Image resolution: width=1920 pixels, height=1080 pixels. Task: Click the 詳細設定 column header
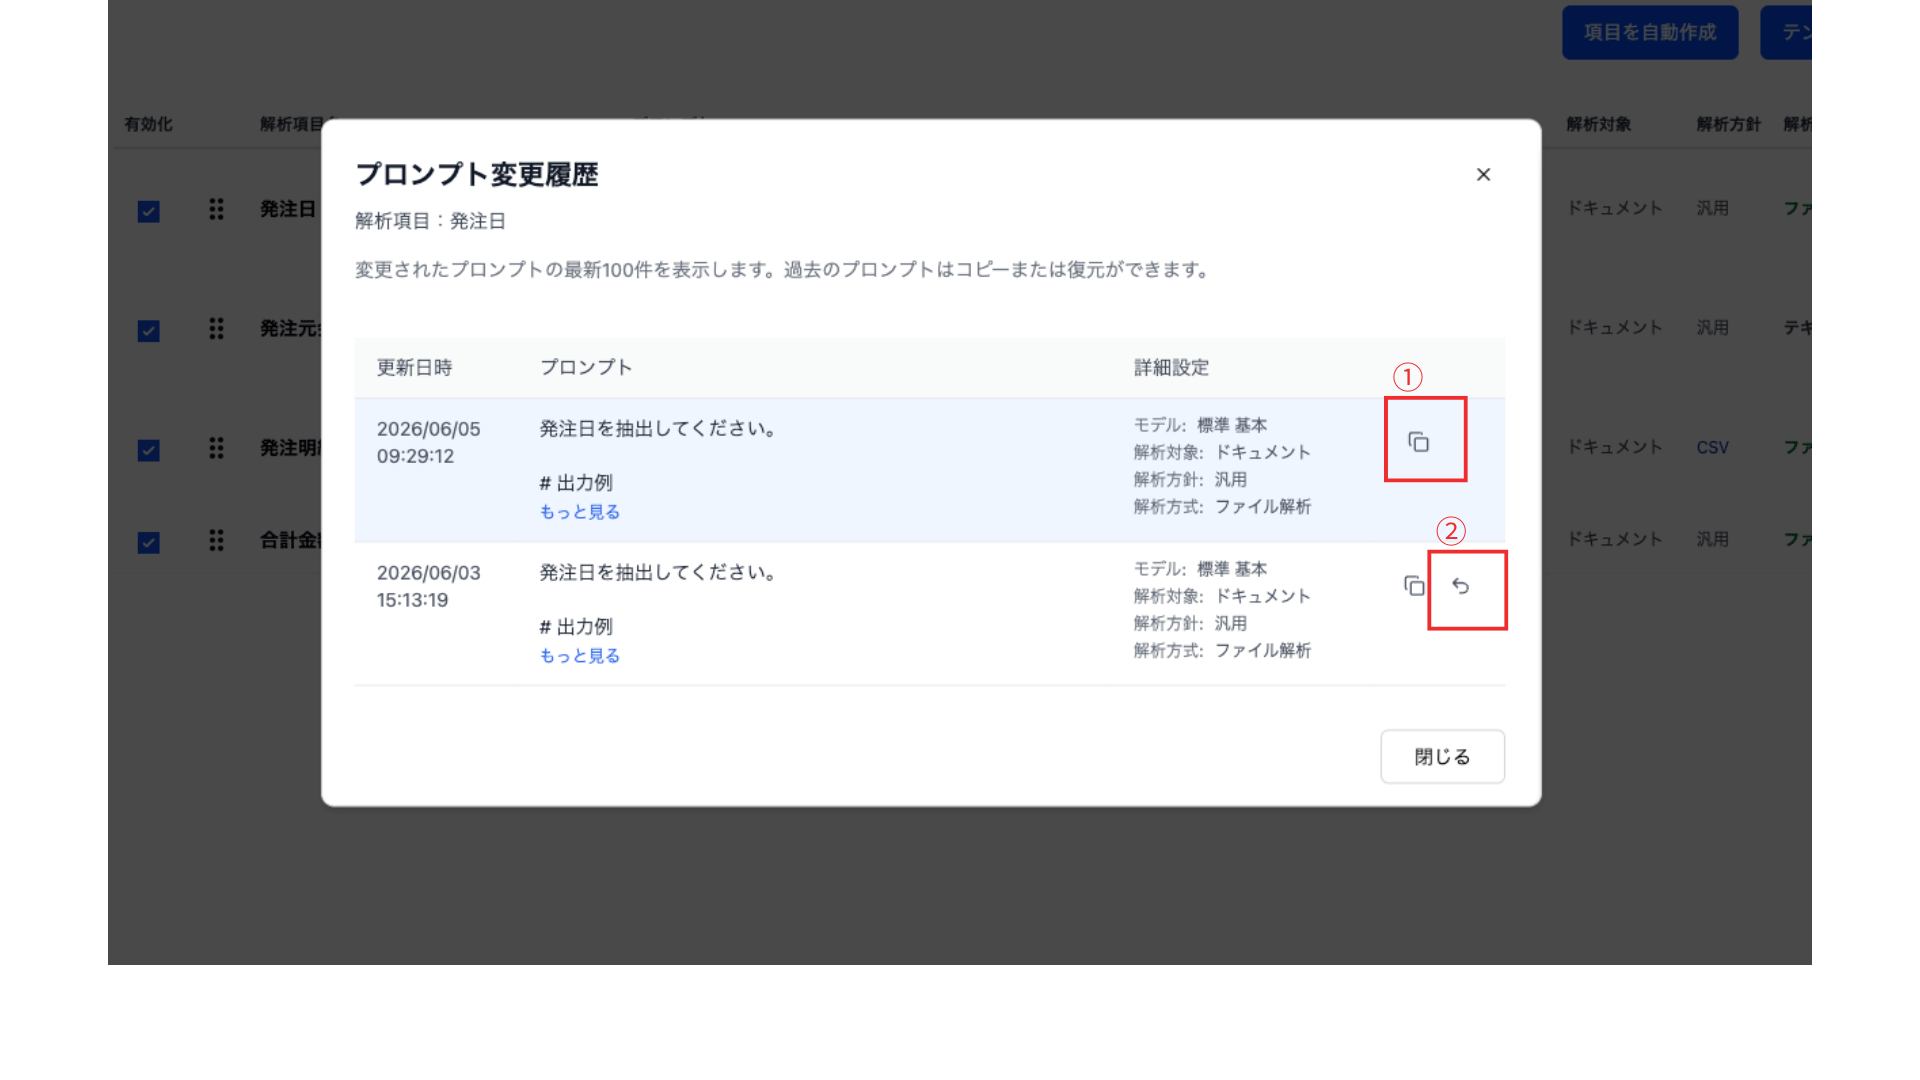pyautogui.click(x=1171, y=368)
